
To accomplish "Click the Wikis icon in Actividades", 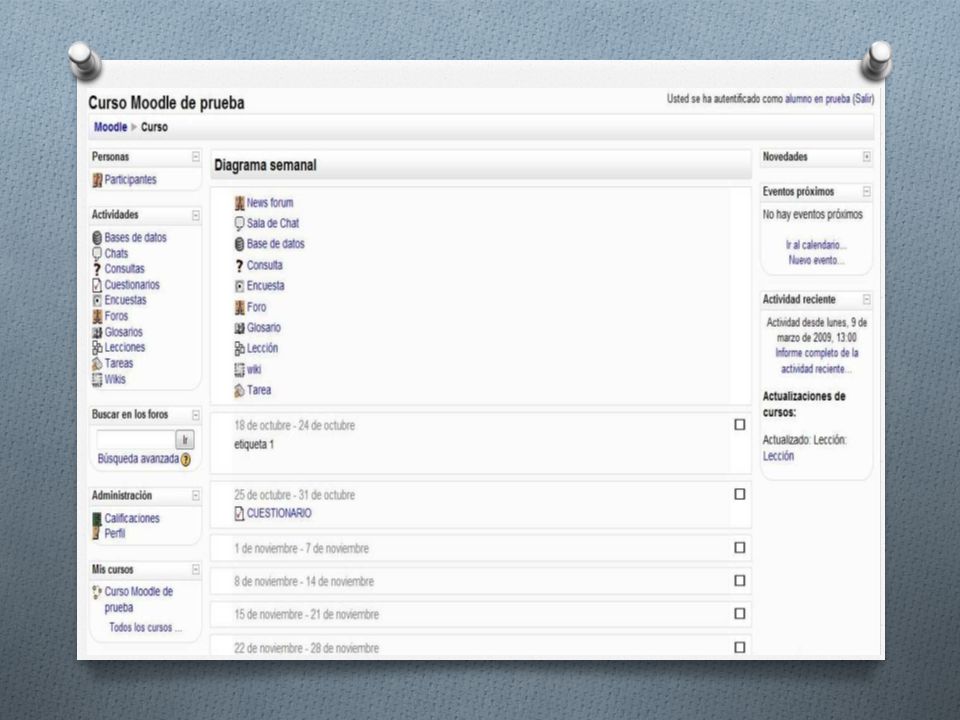I will (x=97, y=380).
